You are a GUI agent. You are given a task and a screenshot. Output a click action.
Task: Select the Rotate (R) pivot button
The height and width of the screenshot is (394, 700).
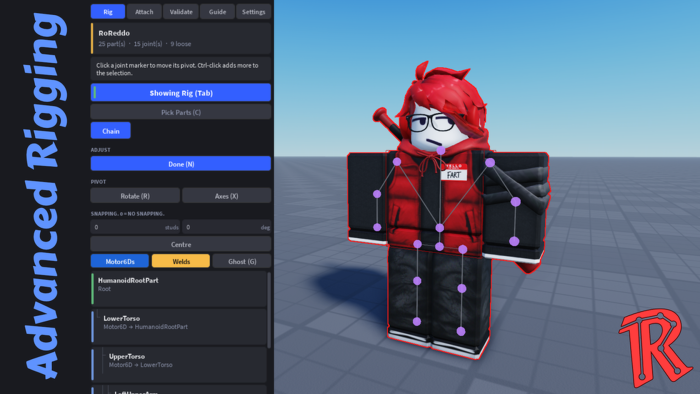coord(135,195)
